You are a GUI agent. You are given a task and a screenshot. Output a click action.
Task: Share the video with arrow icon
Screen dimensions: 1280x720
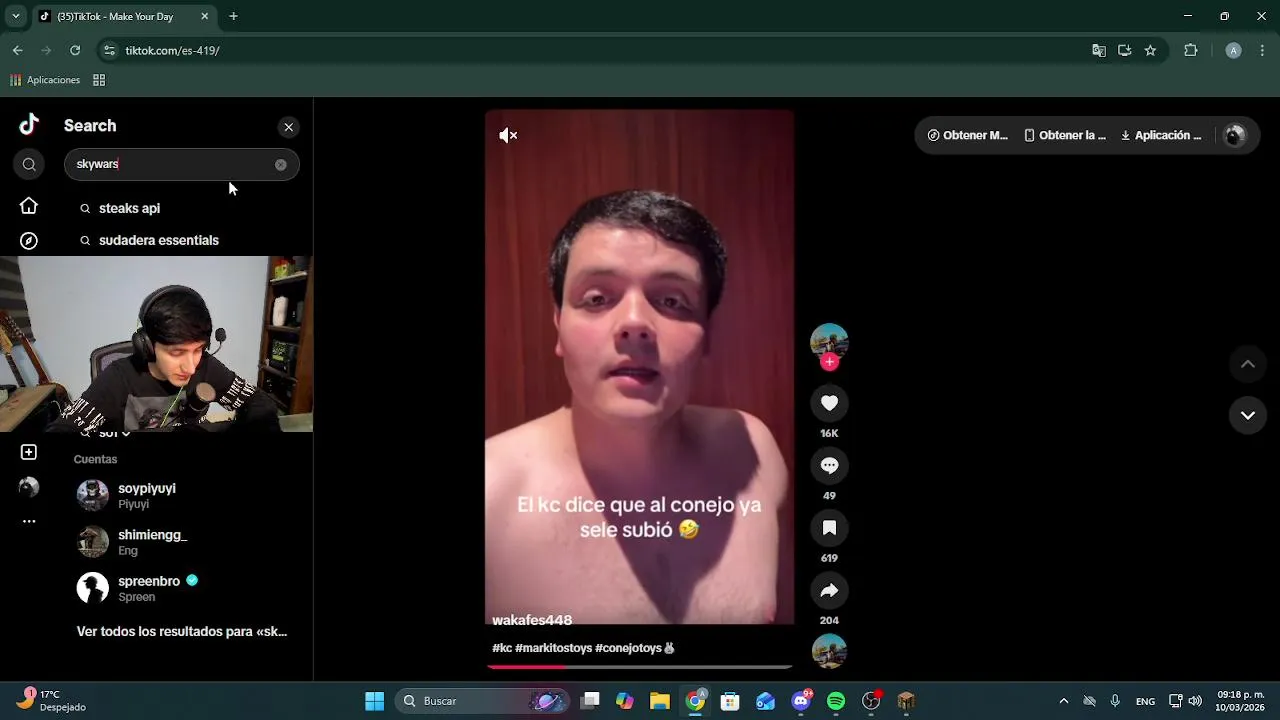click(829, 590)
